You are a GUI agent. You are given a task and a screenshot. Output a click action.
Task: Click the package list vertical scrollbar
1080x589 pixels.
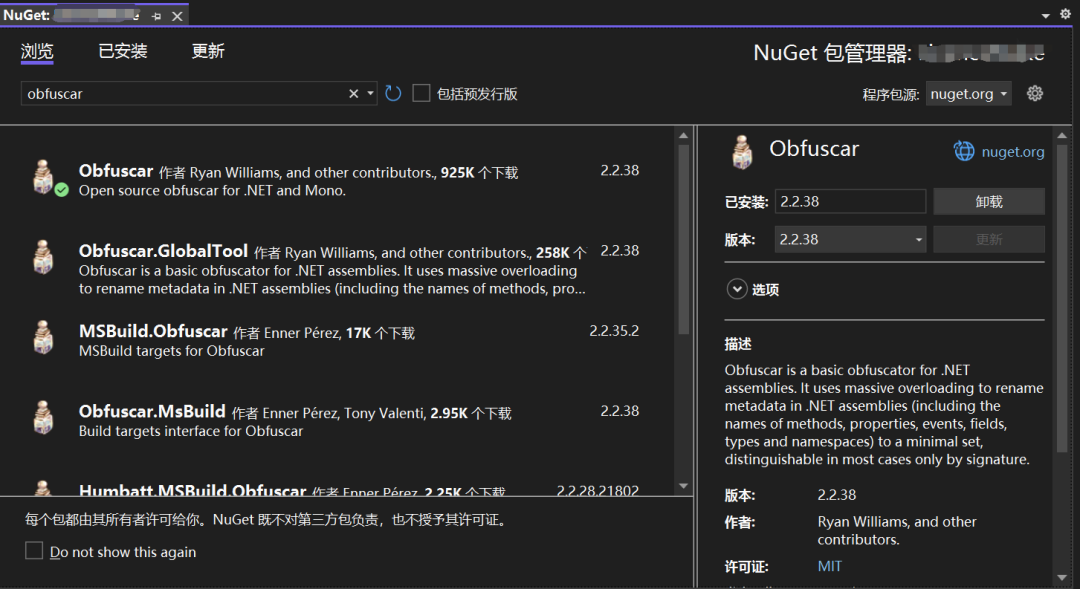coord(684,240)
